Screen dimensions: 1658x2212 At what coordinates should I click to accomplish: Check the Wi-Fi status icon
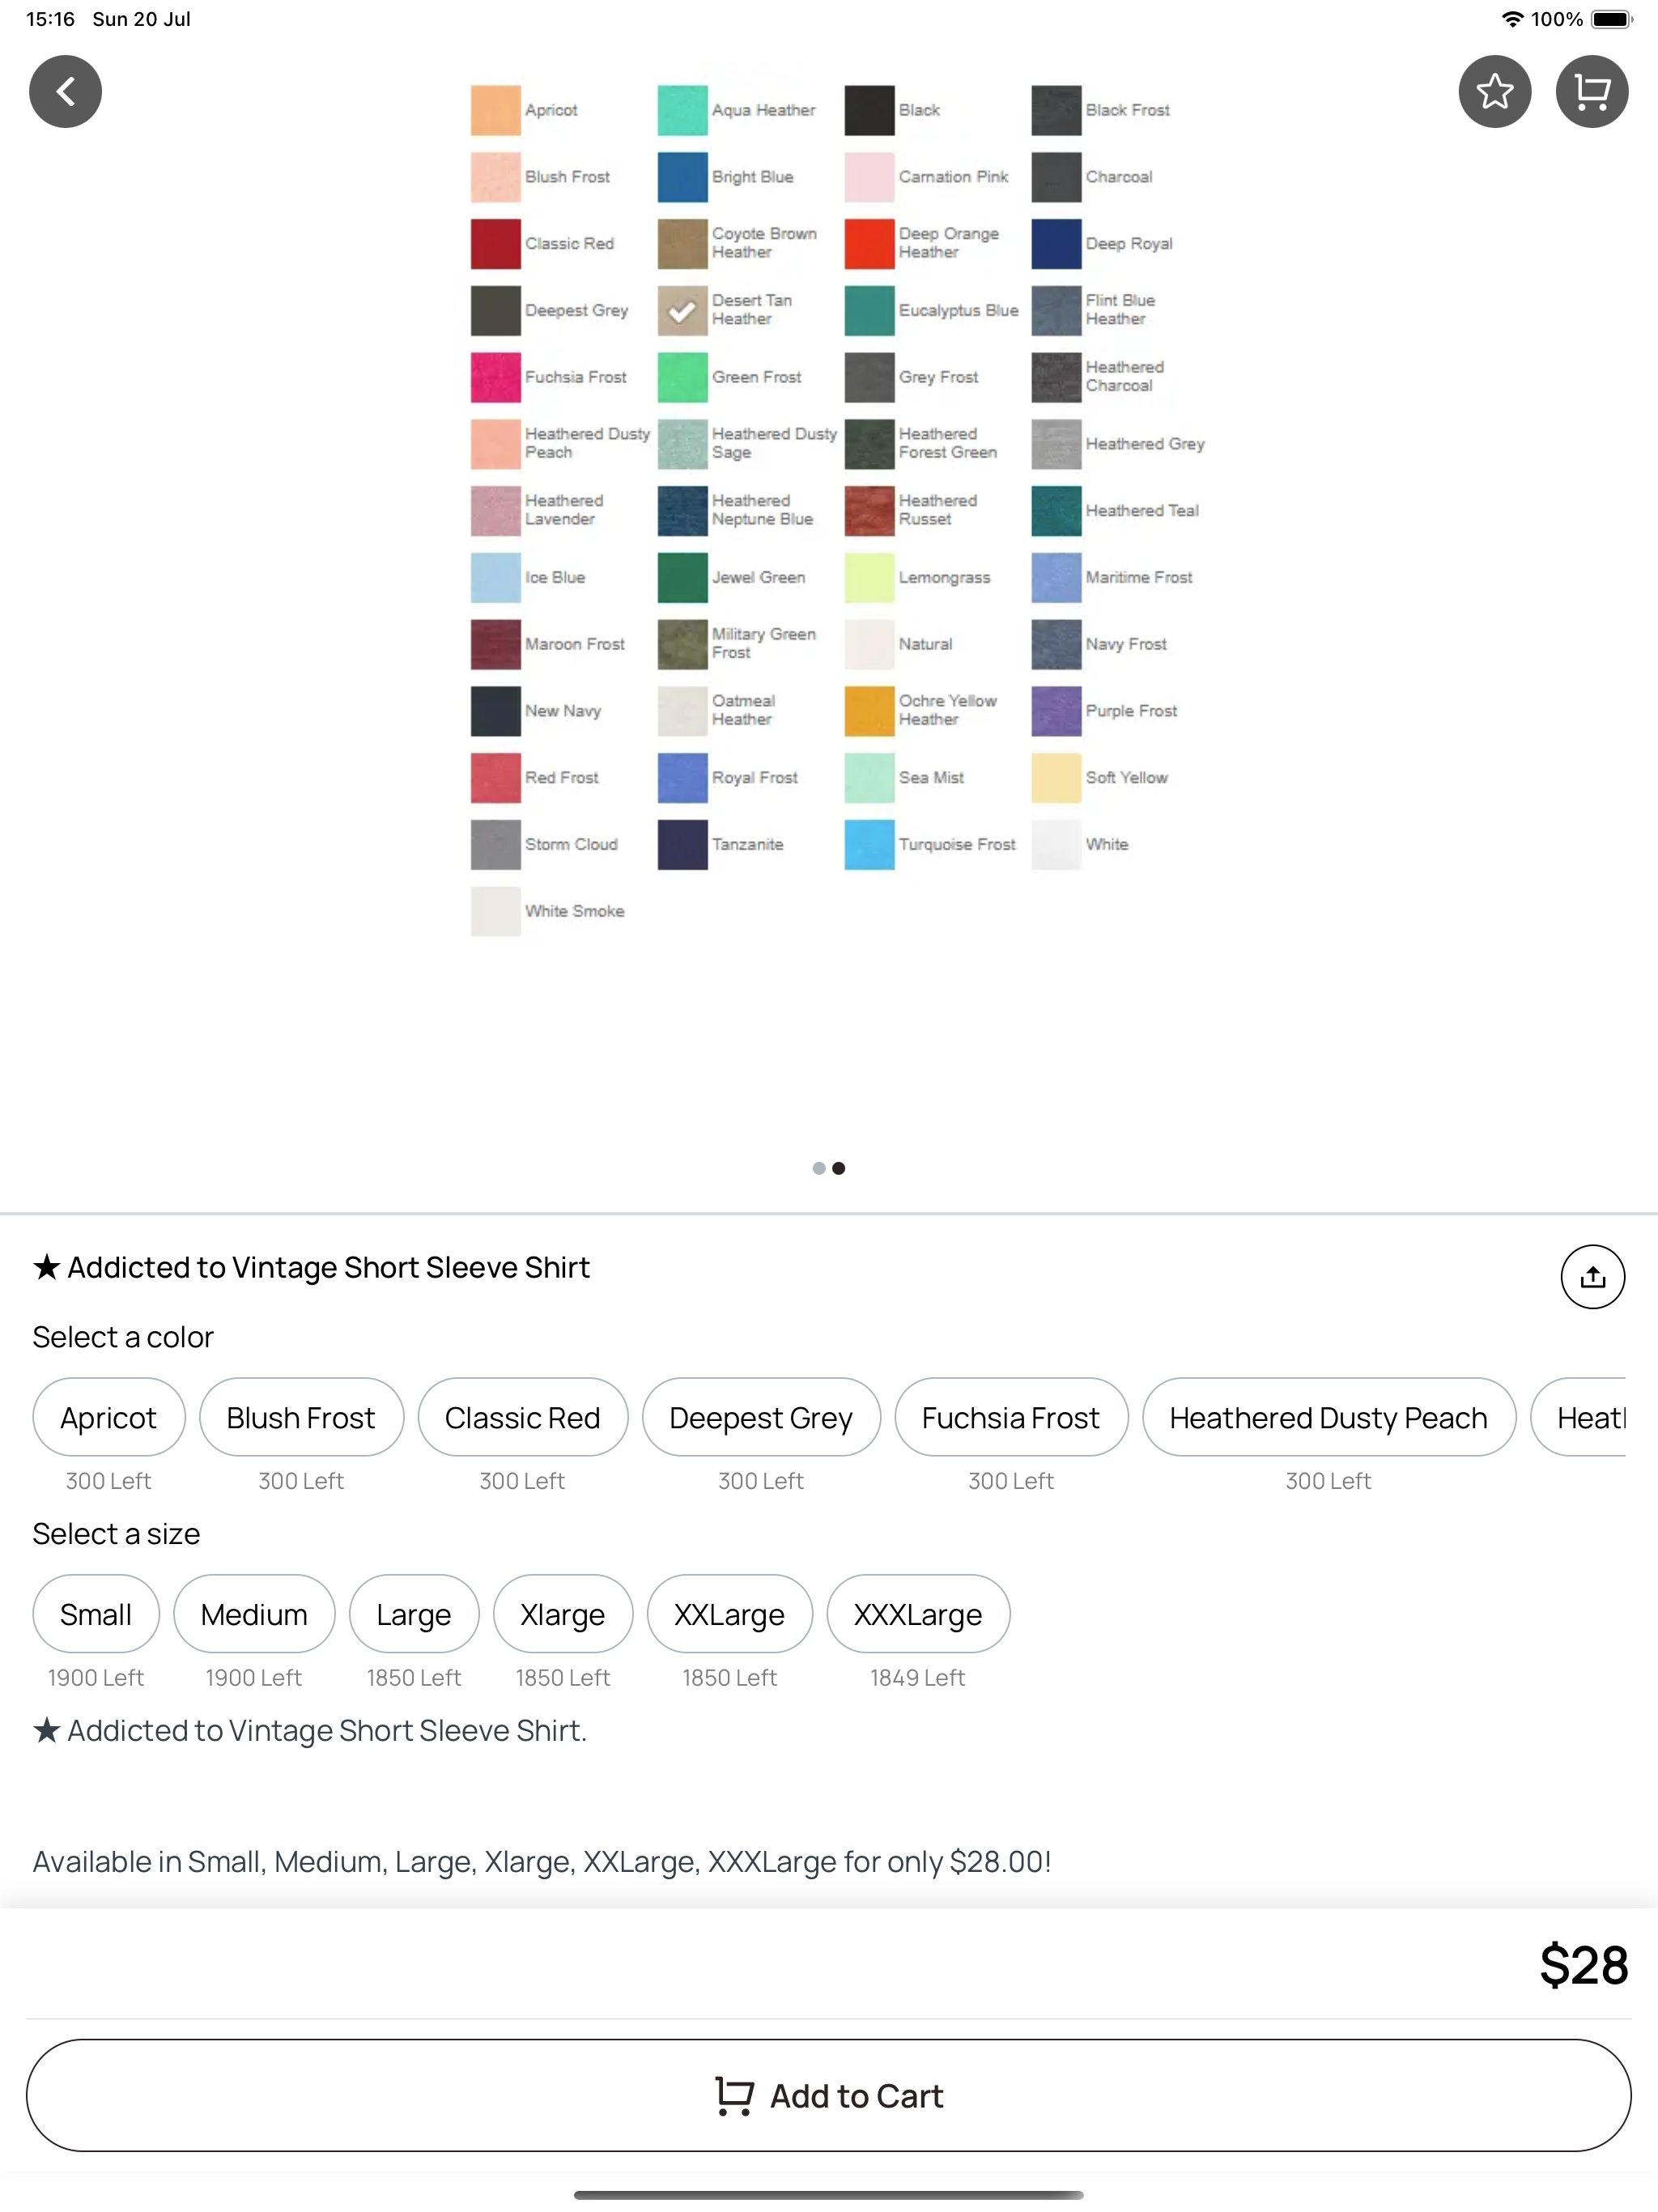[x=1512, y=19]
